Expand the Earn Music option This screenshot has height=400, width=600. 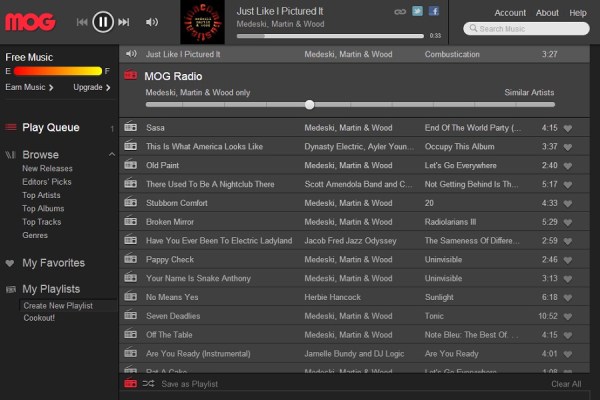pyautogui.click(x=29, y=87)
